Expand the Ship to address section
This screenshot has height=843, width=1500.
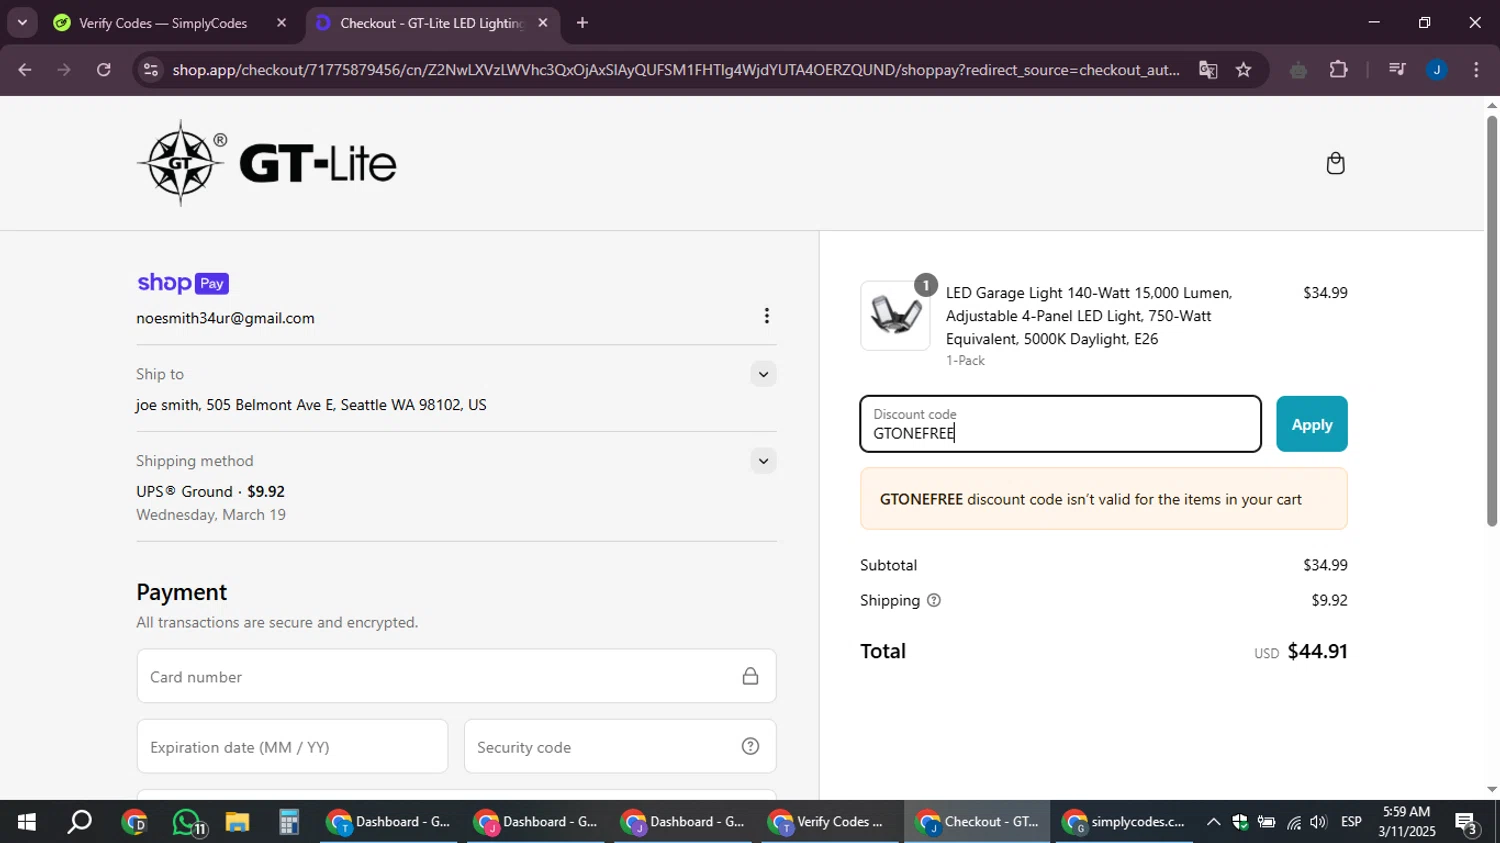(763, 374)
